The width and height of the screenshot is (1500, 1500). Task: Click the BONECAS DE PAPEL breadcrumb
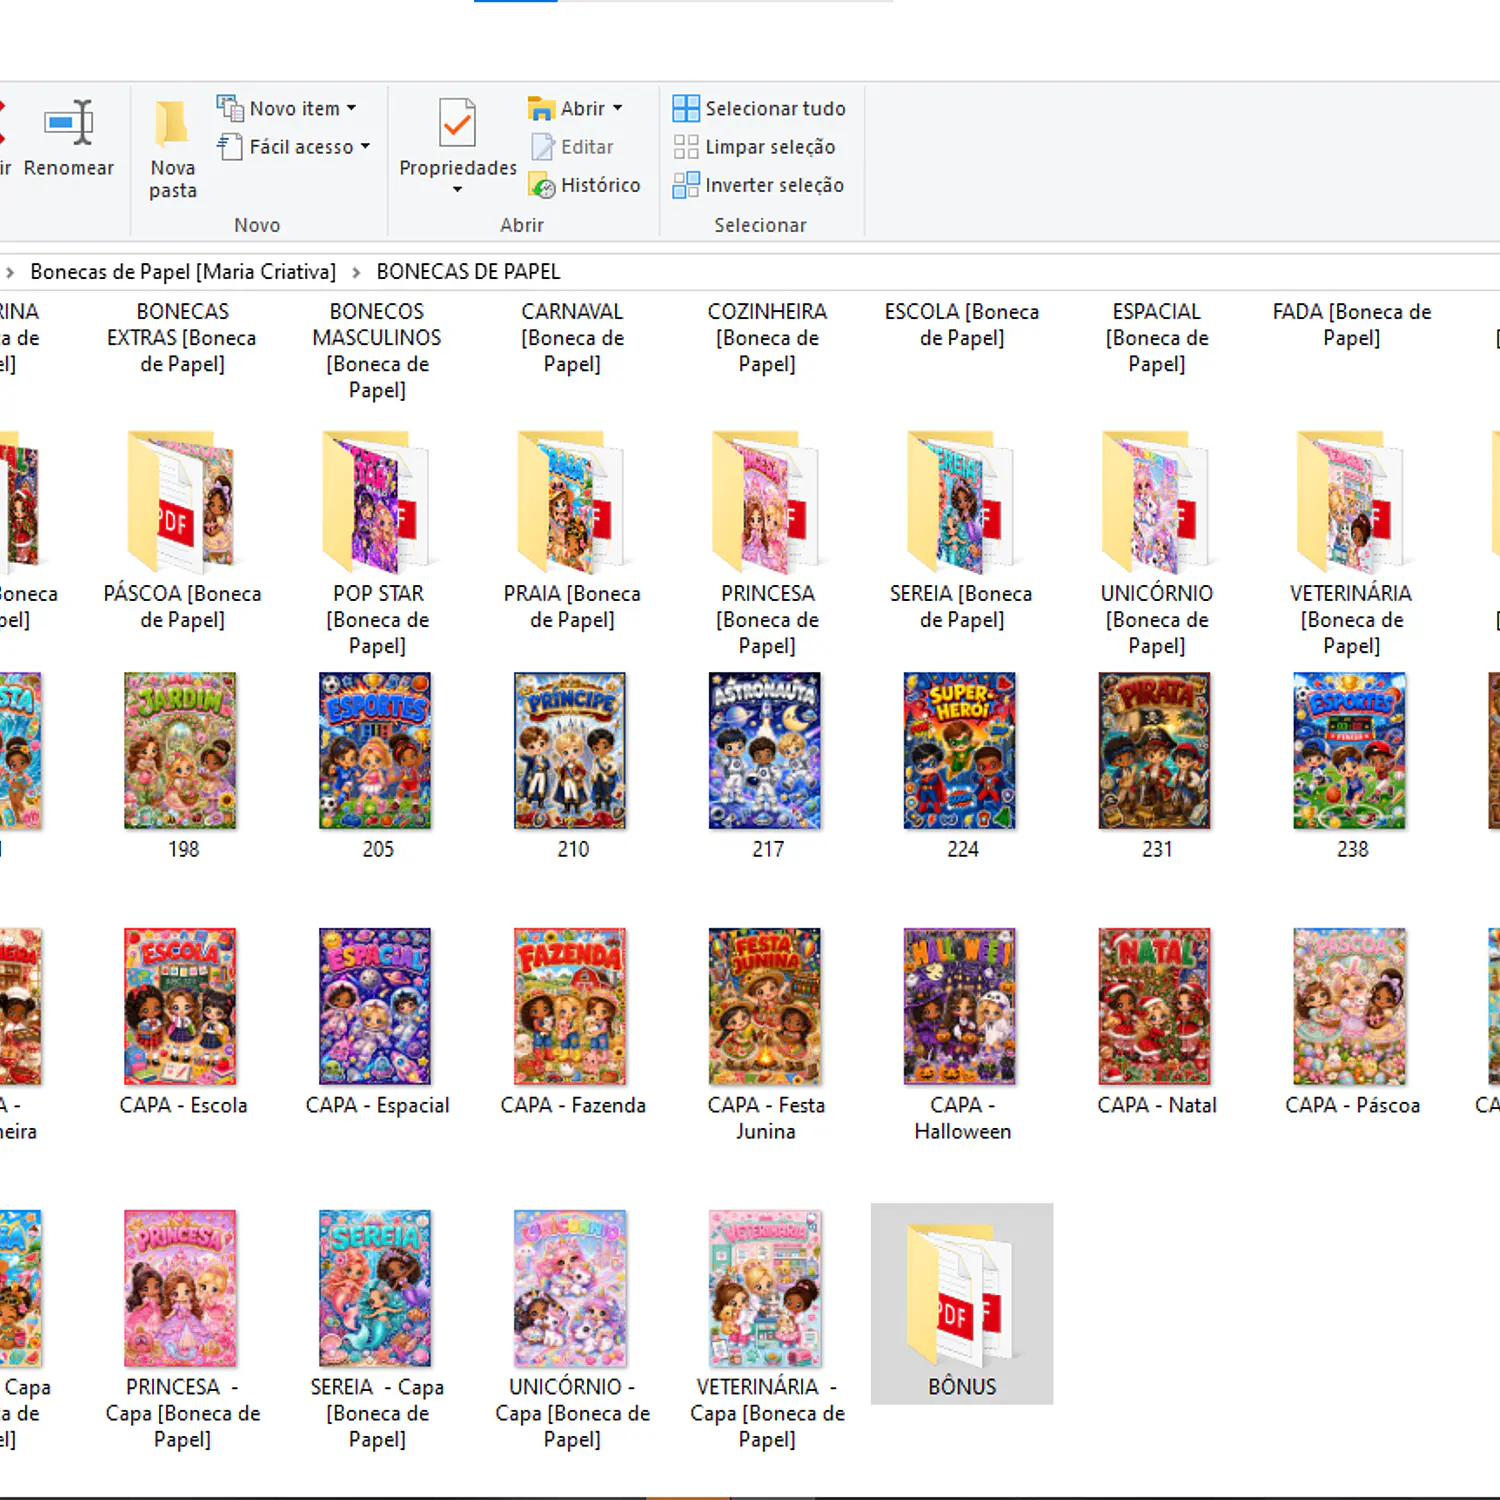click(x=468, y=272)
